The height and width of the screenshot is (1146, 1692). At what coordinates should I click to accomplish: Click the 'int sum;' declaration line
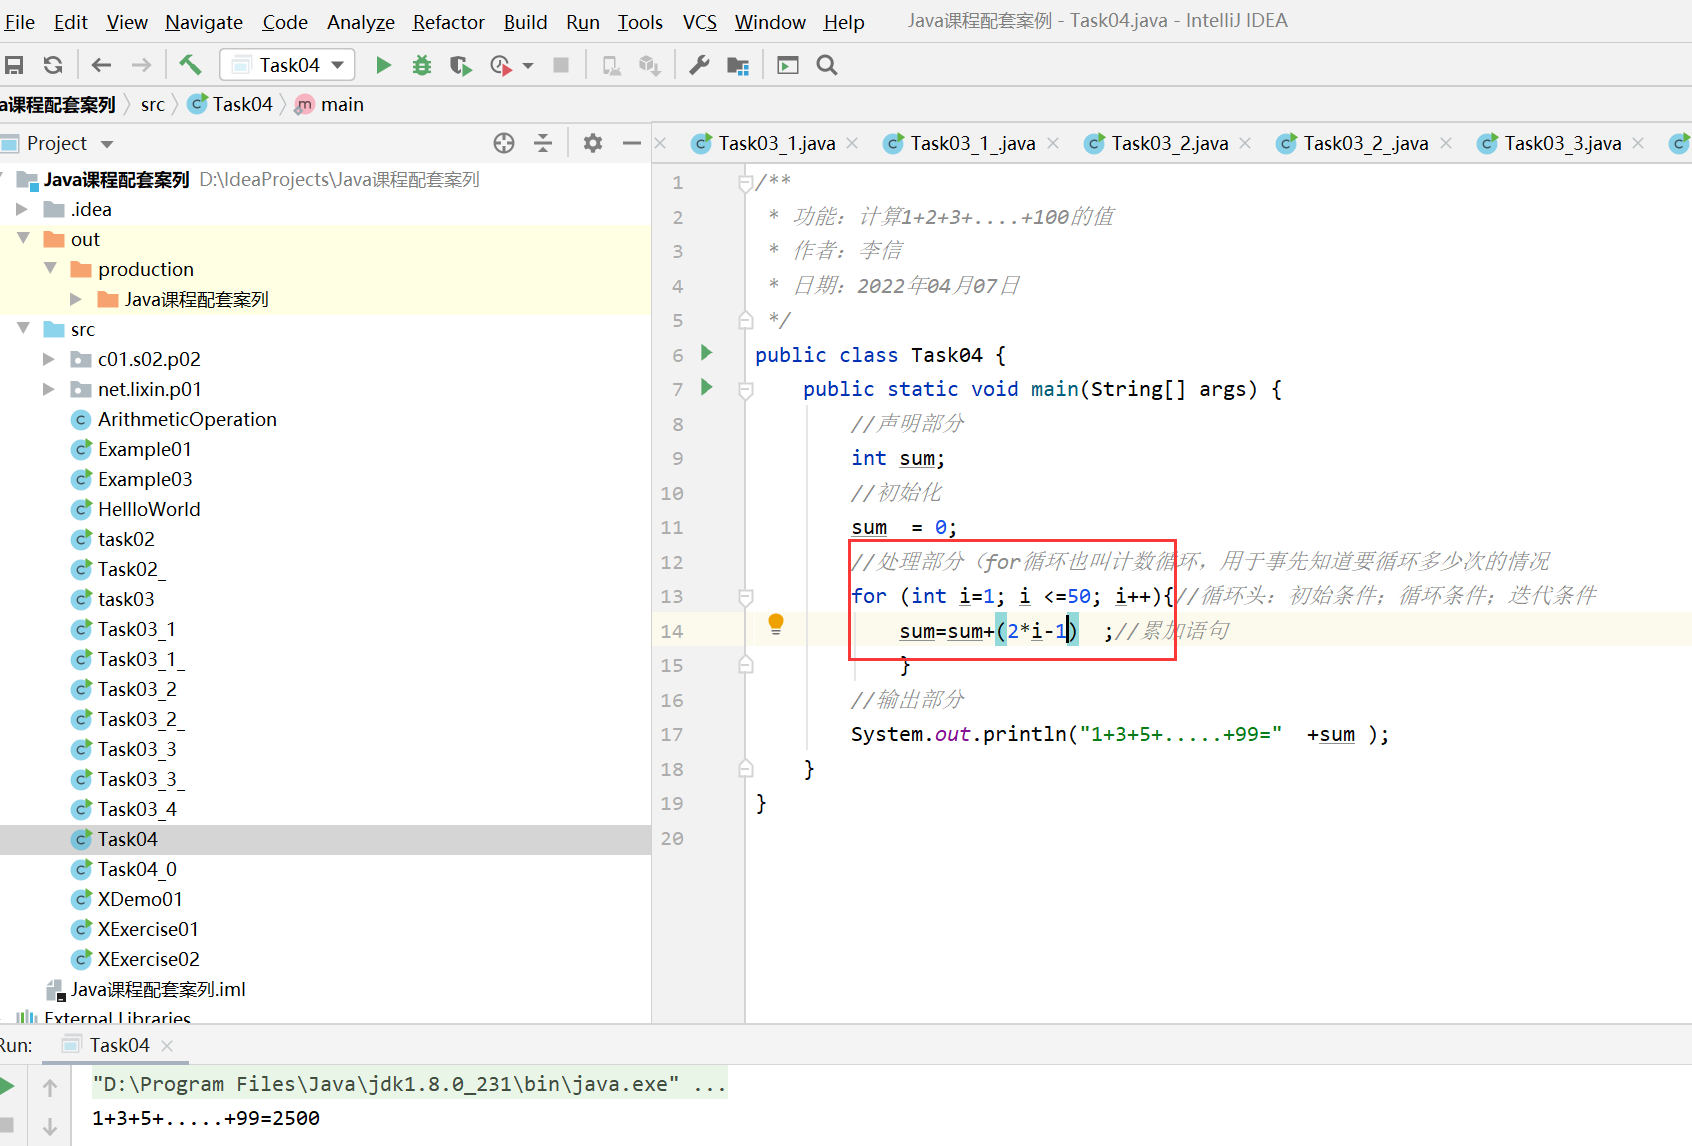point(897,458)
